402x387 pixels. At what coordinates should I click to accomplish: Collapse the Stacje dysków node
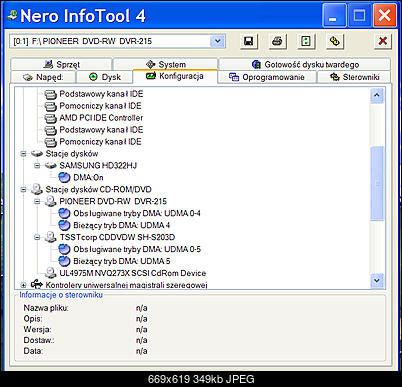(x=23, y=154)
